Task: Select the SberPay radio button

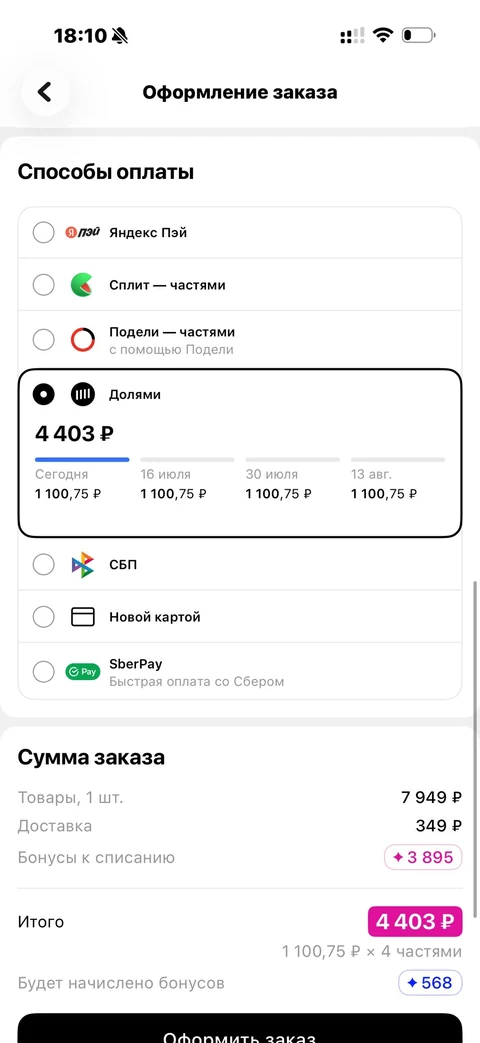Action: point(44,672)
